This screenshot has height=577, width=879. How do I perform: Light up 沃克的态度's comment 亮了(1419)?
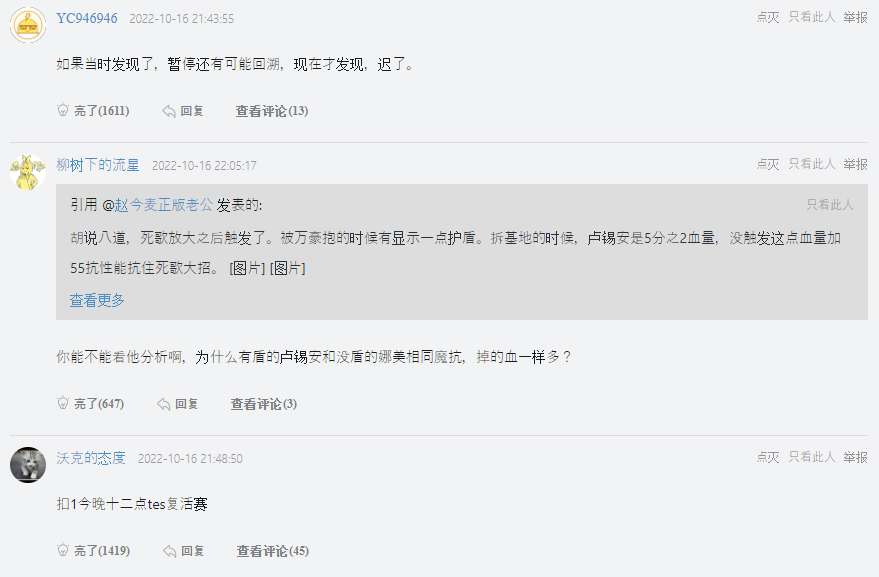(94, 551)
